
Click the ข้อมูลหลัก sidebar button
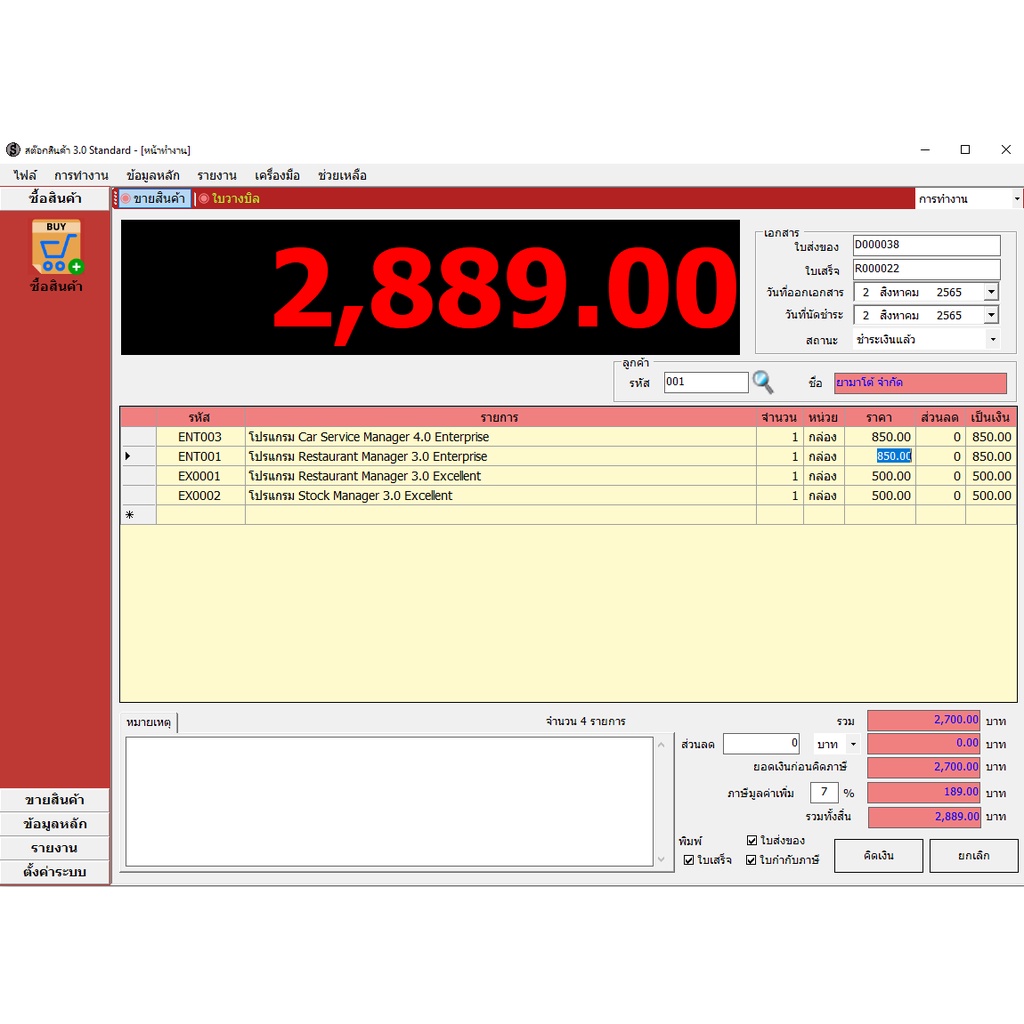[55, 824]
